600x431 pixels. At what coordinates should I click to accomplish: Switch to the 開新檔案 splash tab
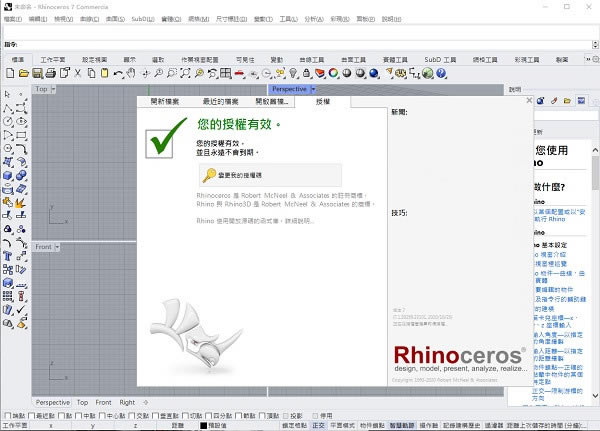pyautogui.click(x=165, y=101)
